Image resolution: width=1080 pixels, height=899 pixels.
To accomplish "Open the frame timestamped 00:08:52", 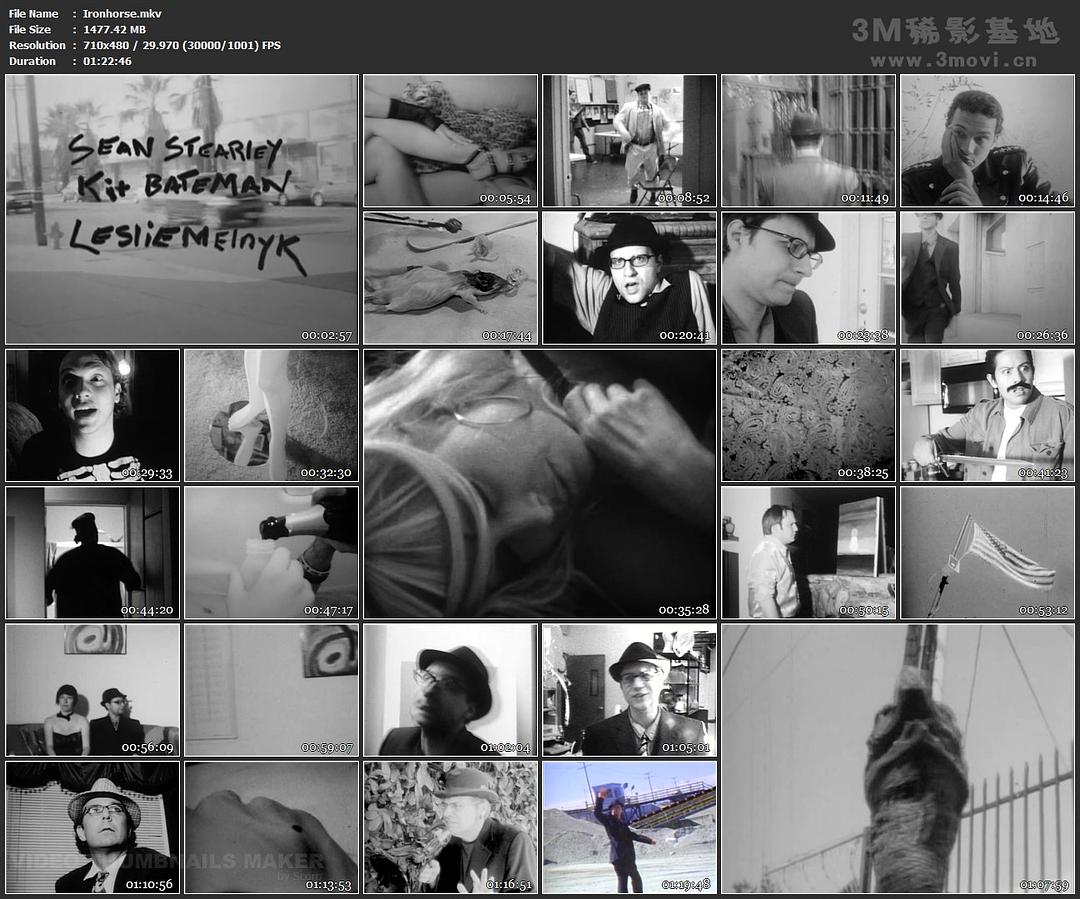I will coord(629,140).
